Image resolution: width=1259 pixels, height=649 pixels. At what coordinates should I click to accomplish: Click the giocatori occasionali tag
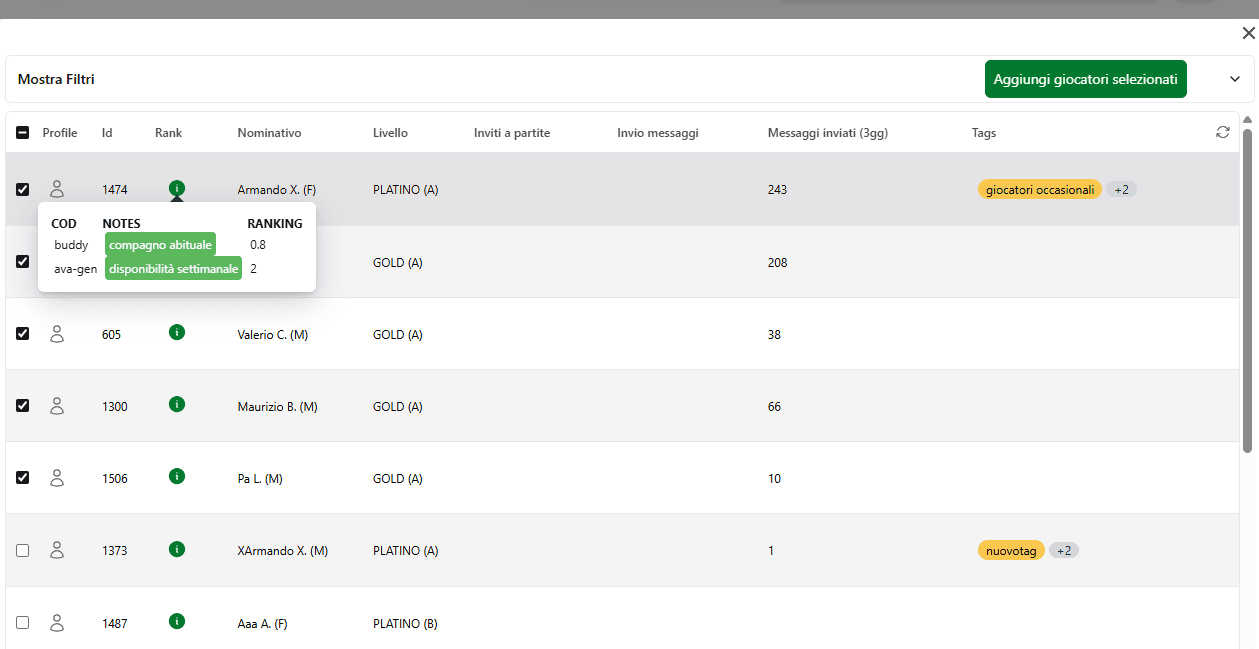pos(1040,190)
